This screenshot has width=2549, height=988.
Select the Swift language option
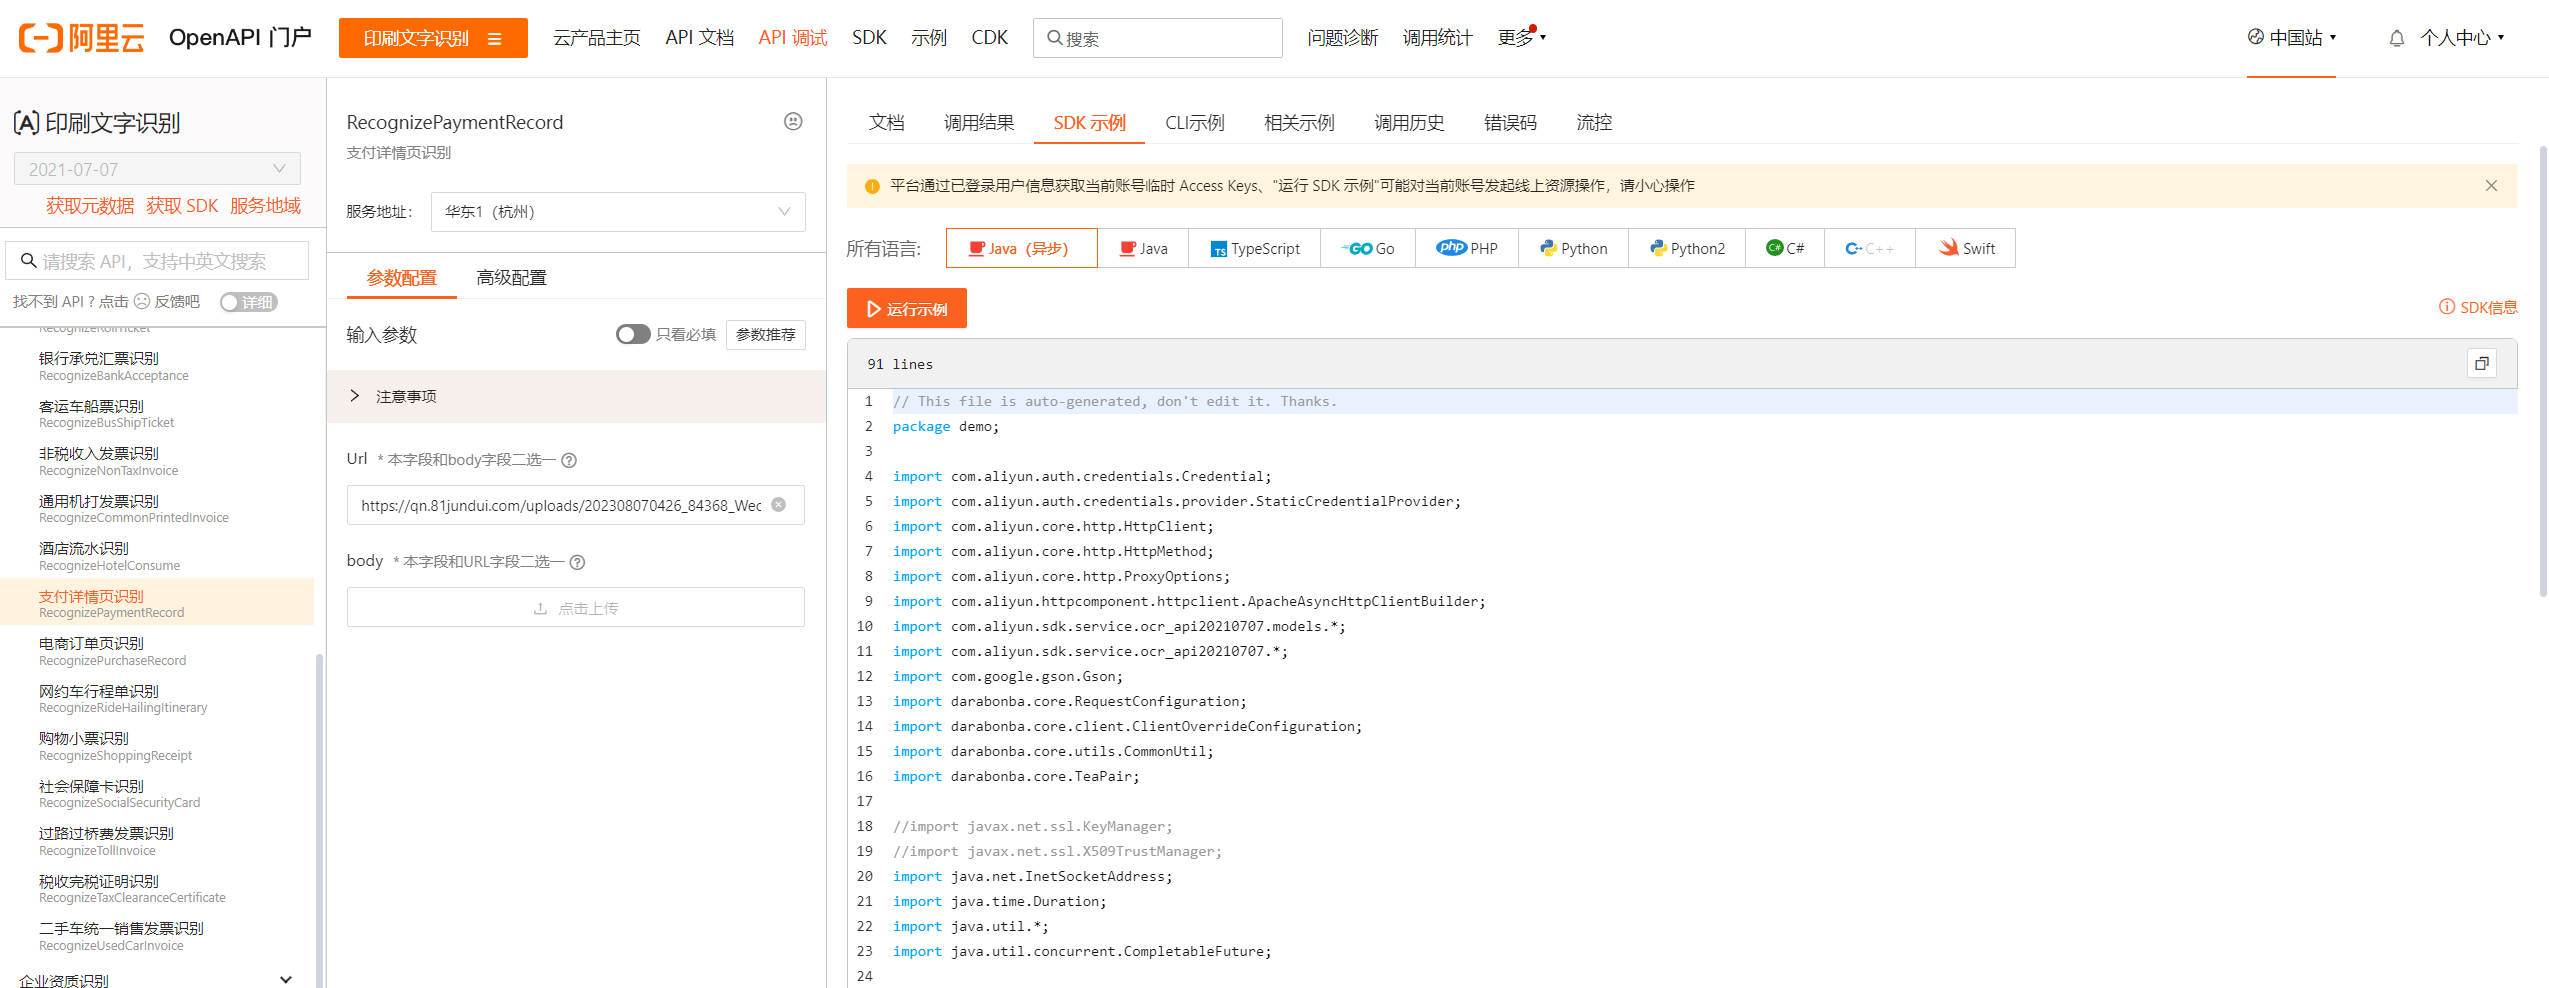pos(1965,248)
